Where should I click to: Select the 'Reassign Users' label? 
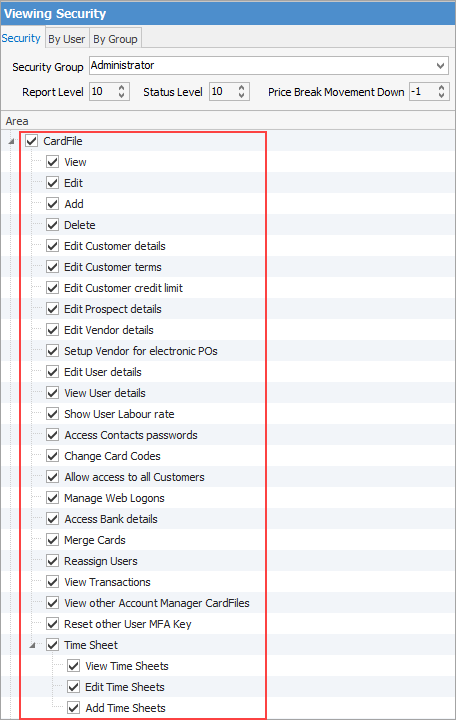[x=101, y=561]
